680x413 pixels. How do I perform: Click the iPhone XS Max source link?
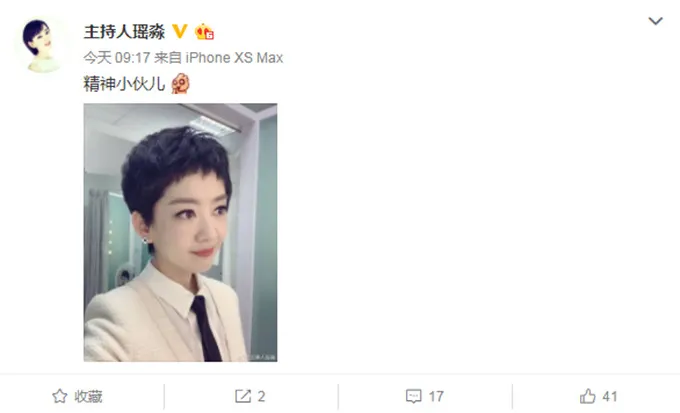click(234, 58)
